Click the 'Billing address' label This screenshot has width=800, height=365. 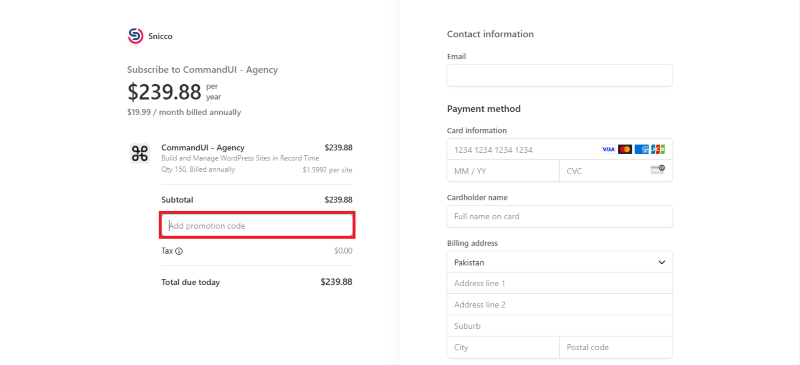click(x=472, y=244)
